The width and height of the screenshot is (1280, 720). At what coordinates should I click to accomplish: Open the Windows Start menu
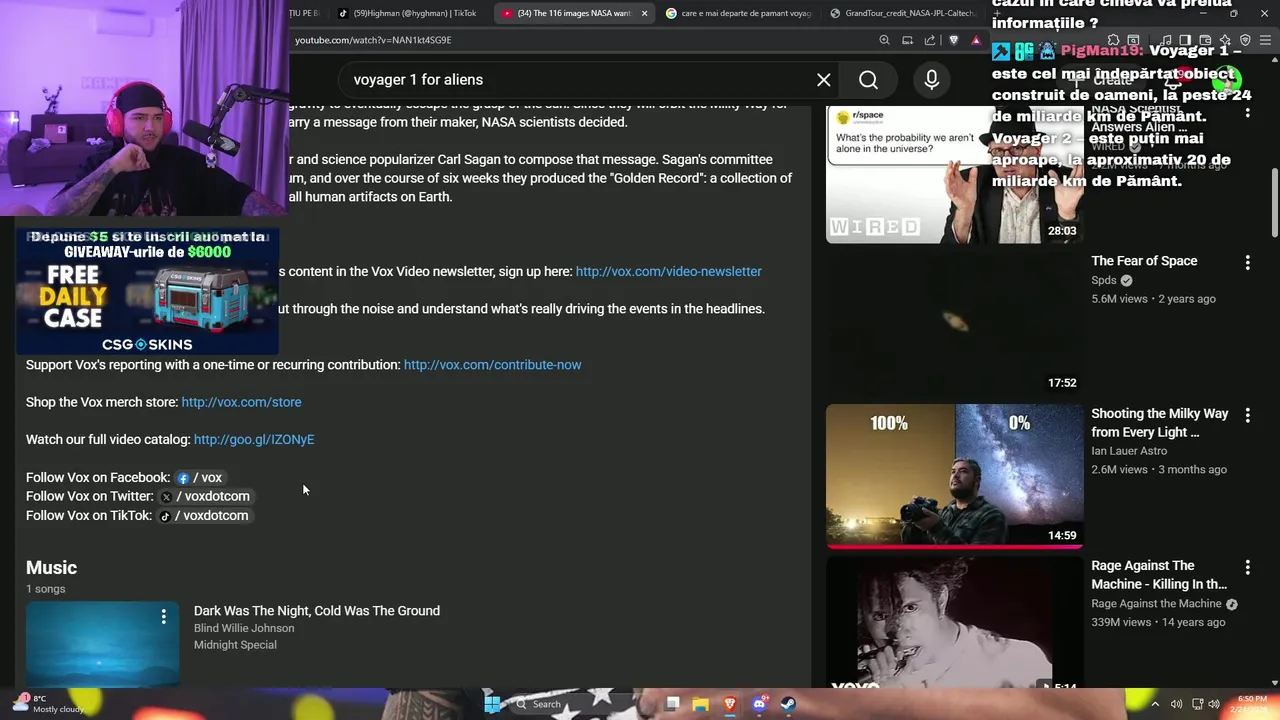point(492,704)
